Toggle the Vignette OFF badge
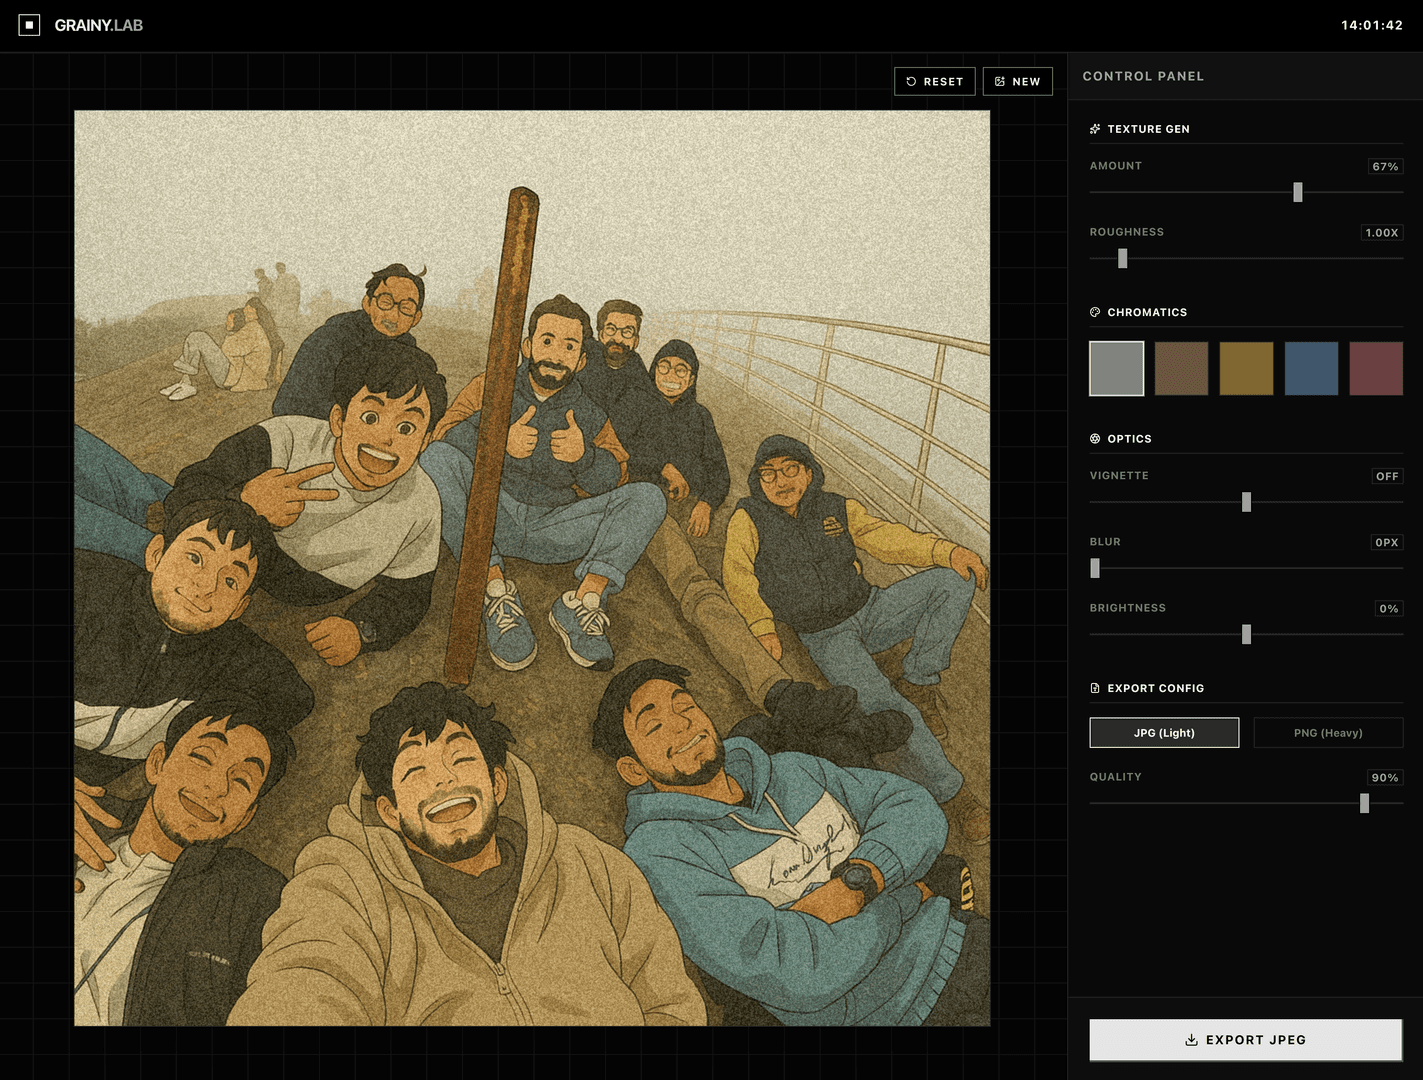 (1387, 476)
